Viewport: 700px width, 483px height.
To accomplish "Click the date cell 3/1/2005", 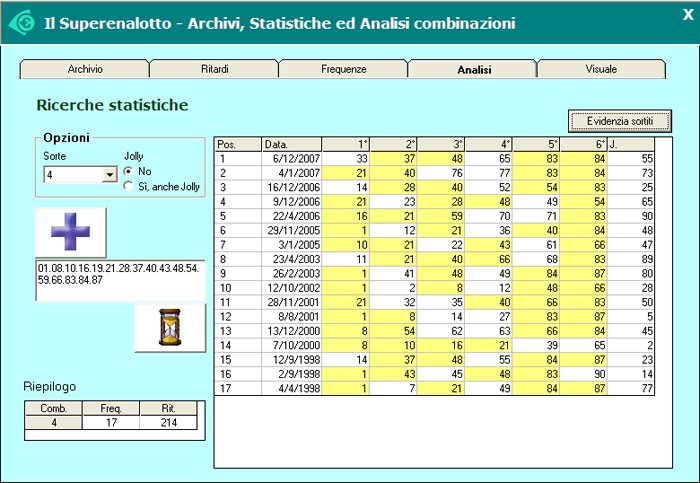I will click(292, 245).
